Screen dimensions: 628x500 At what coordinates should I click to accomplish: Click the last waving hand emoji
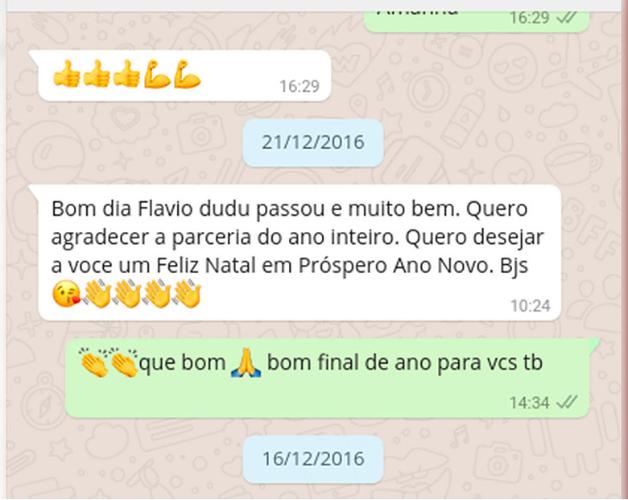point(187,294)
